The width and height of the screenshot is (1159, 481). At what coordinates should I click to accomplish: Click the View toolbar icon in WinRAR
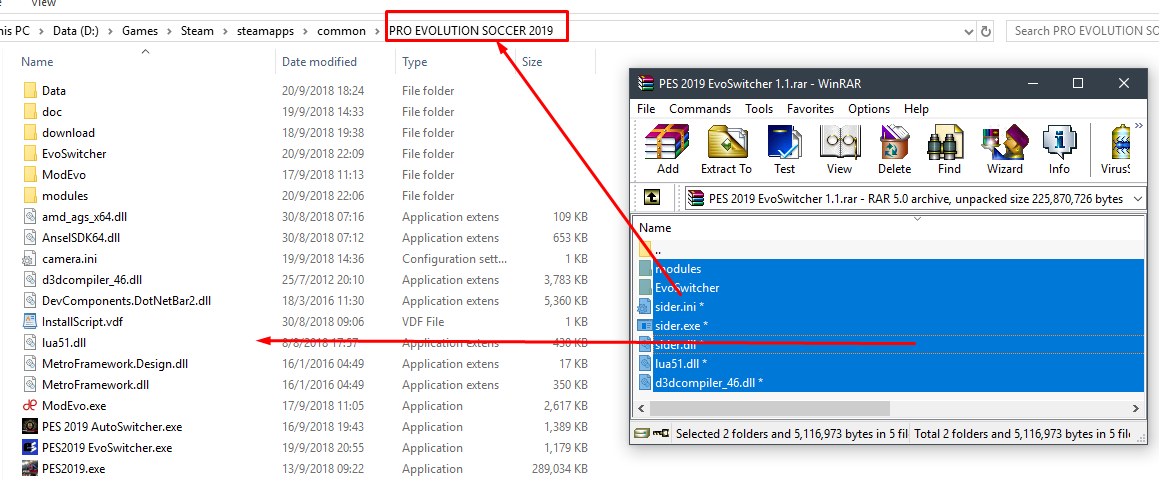840,149
